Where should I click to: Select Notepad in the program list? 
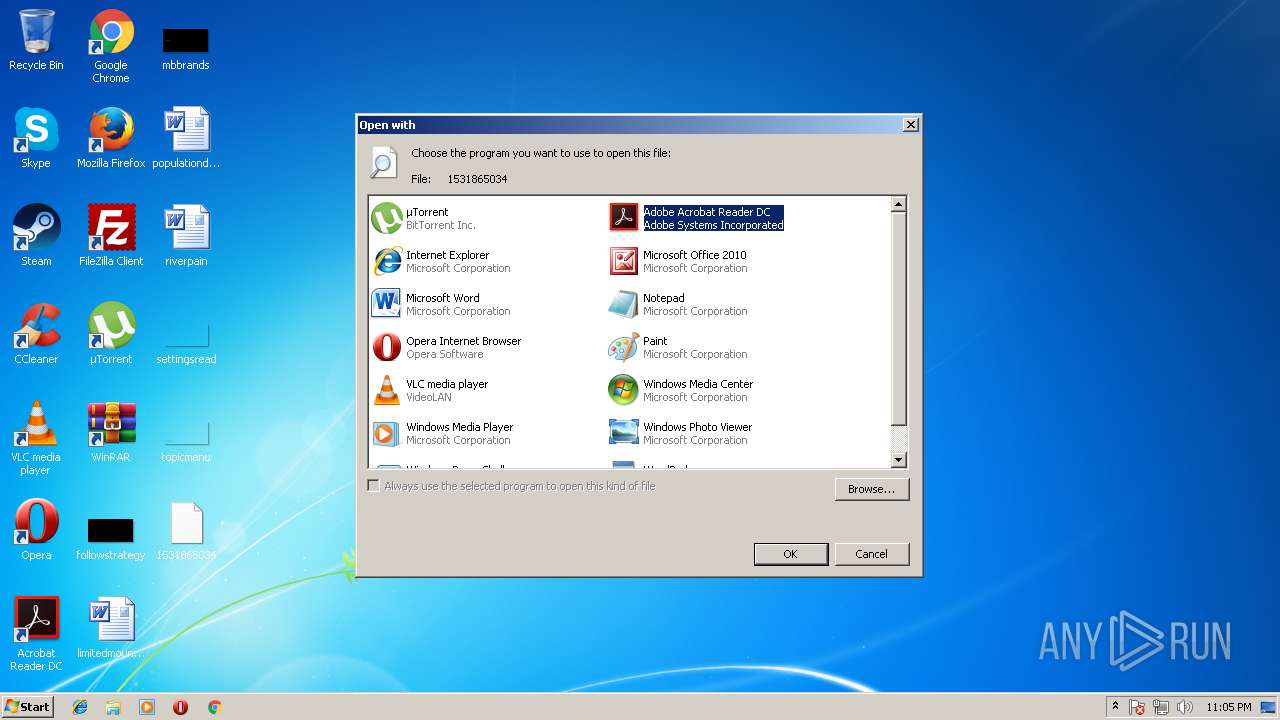678,304
